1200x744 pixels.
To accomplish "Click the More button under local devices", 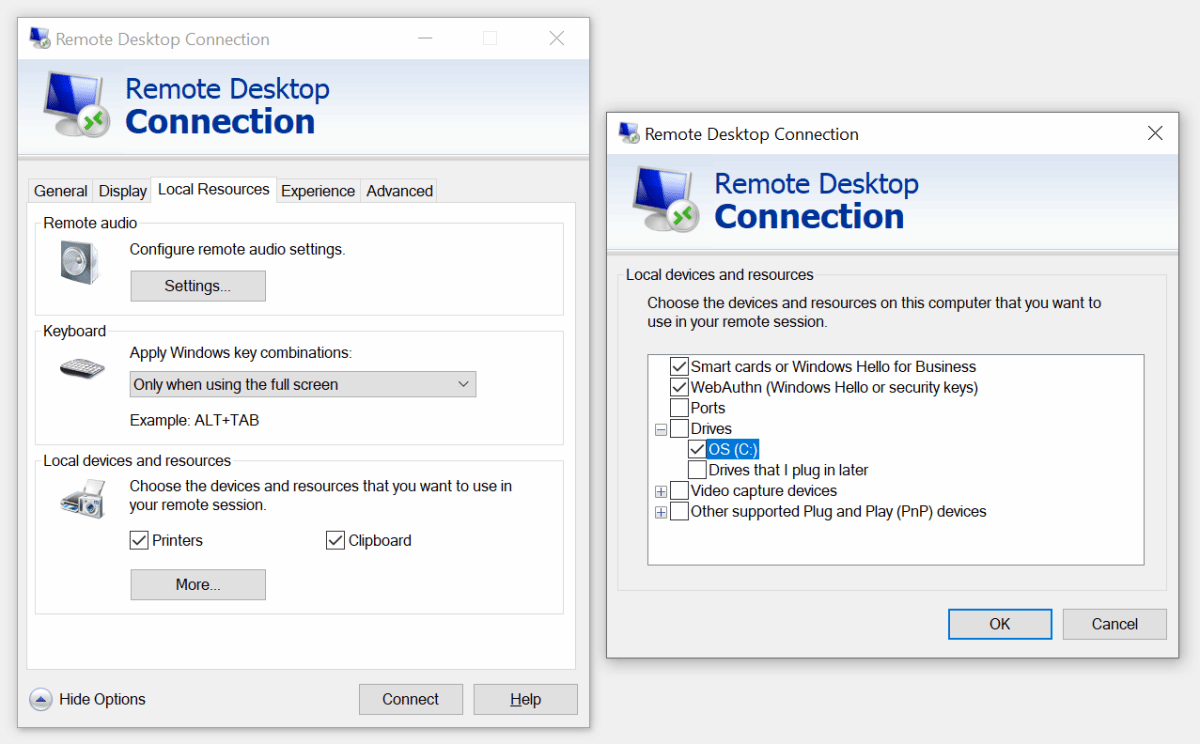I will 197,584.
